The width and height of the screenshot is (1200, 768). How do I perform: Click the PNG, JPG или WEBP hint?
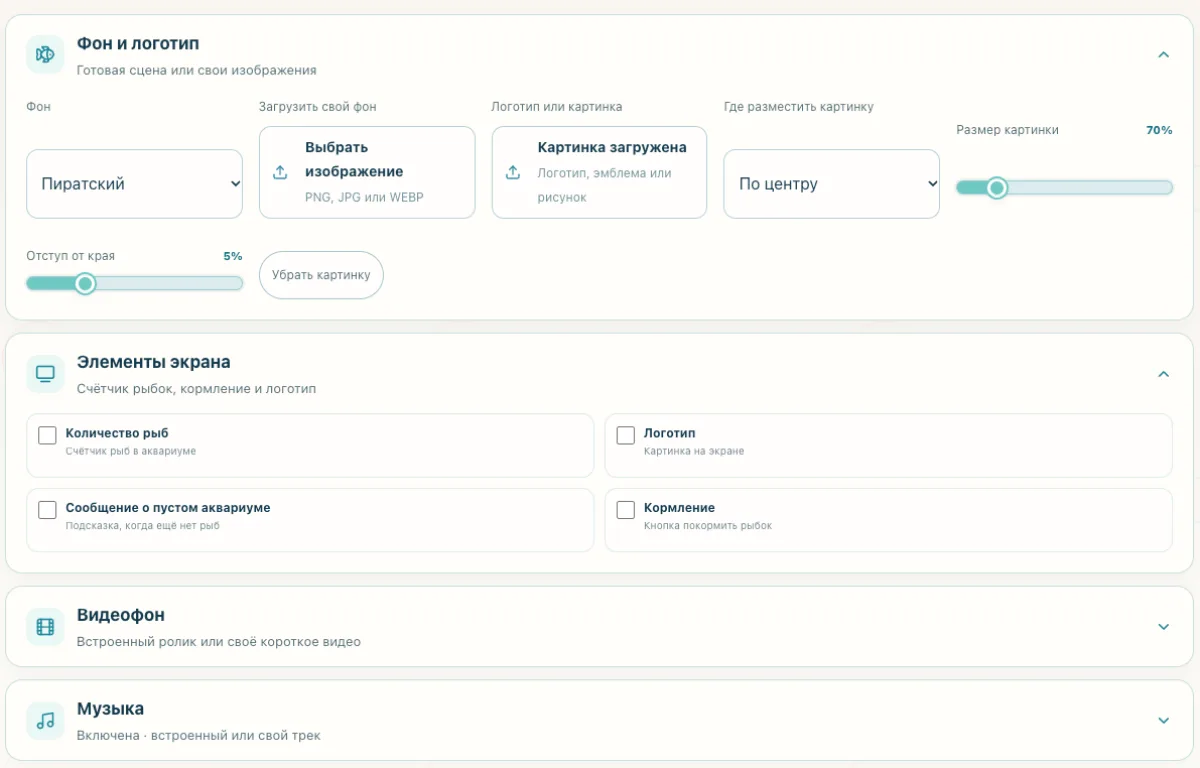pyautogui.click(x=364, y=197)
